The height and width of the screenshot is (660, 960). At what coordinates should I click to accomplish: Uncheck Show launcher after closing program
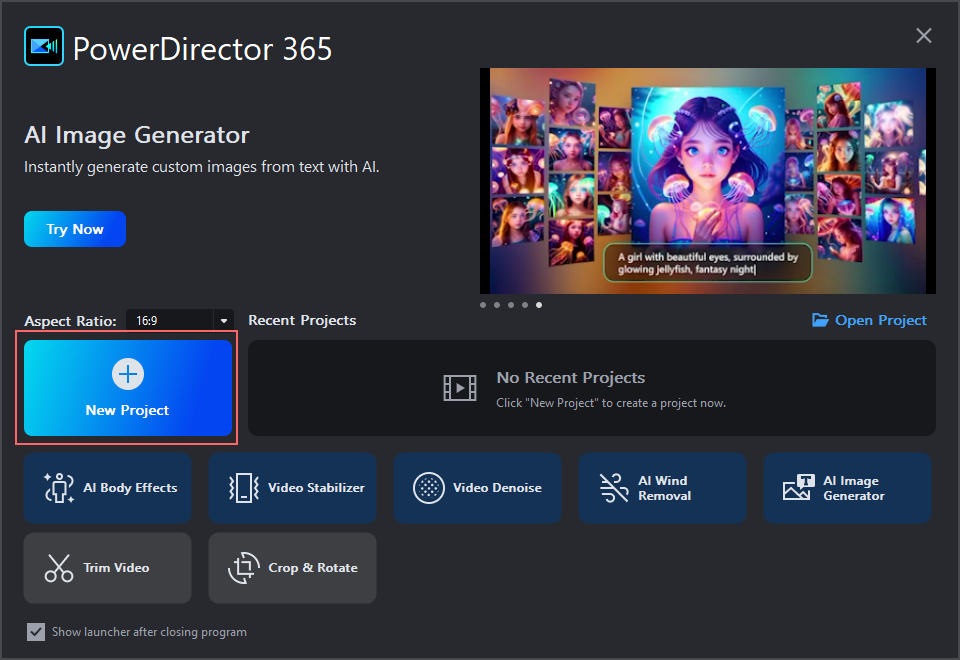coord(36,632)
